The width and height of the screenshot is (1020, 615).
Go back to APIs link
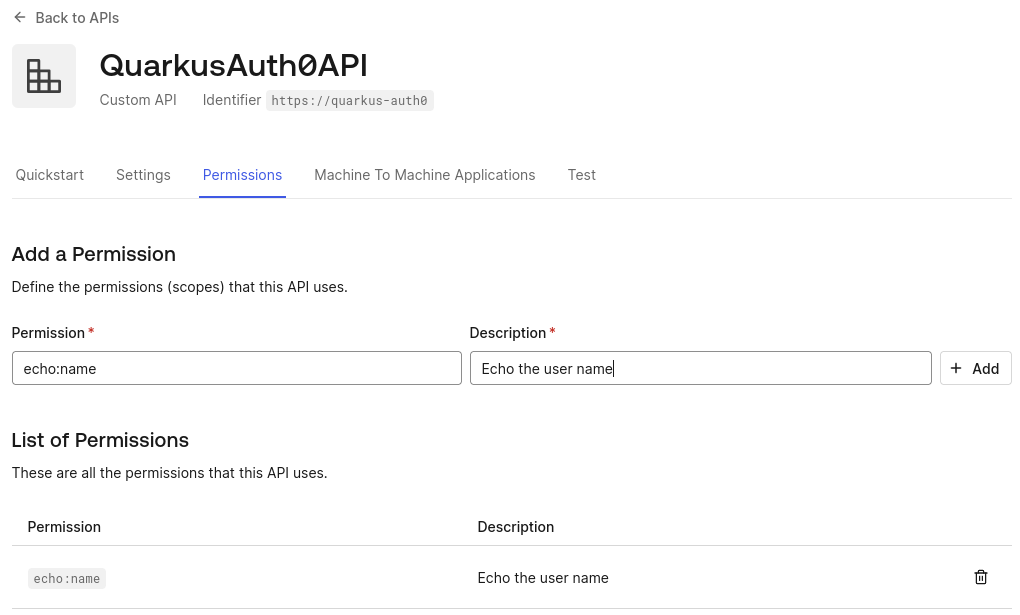tap(77, 18)
